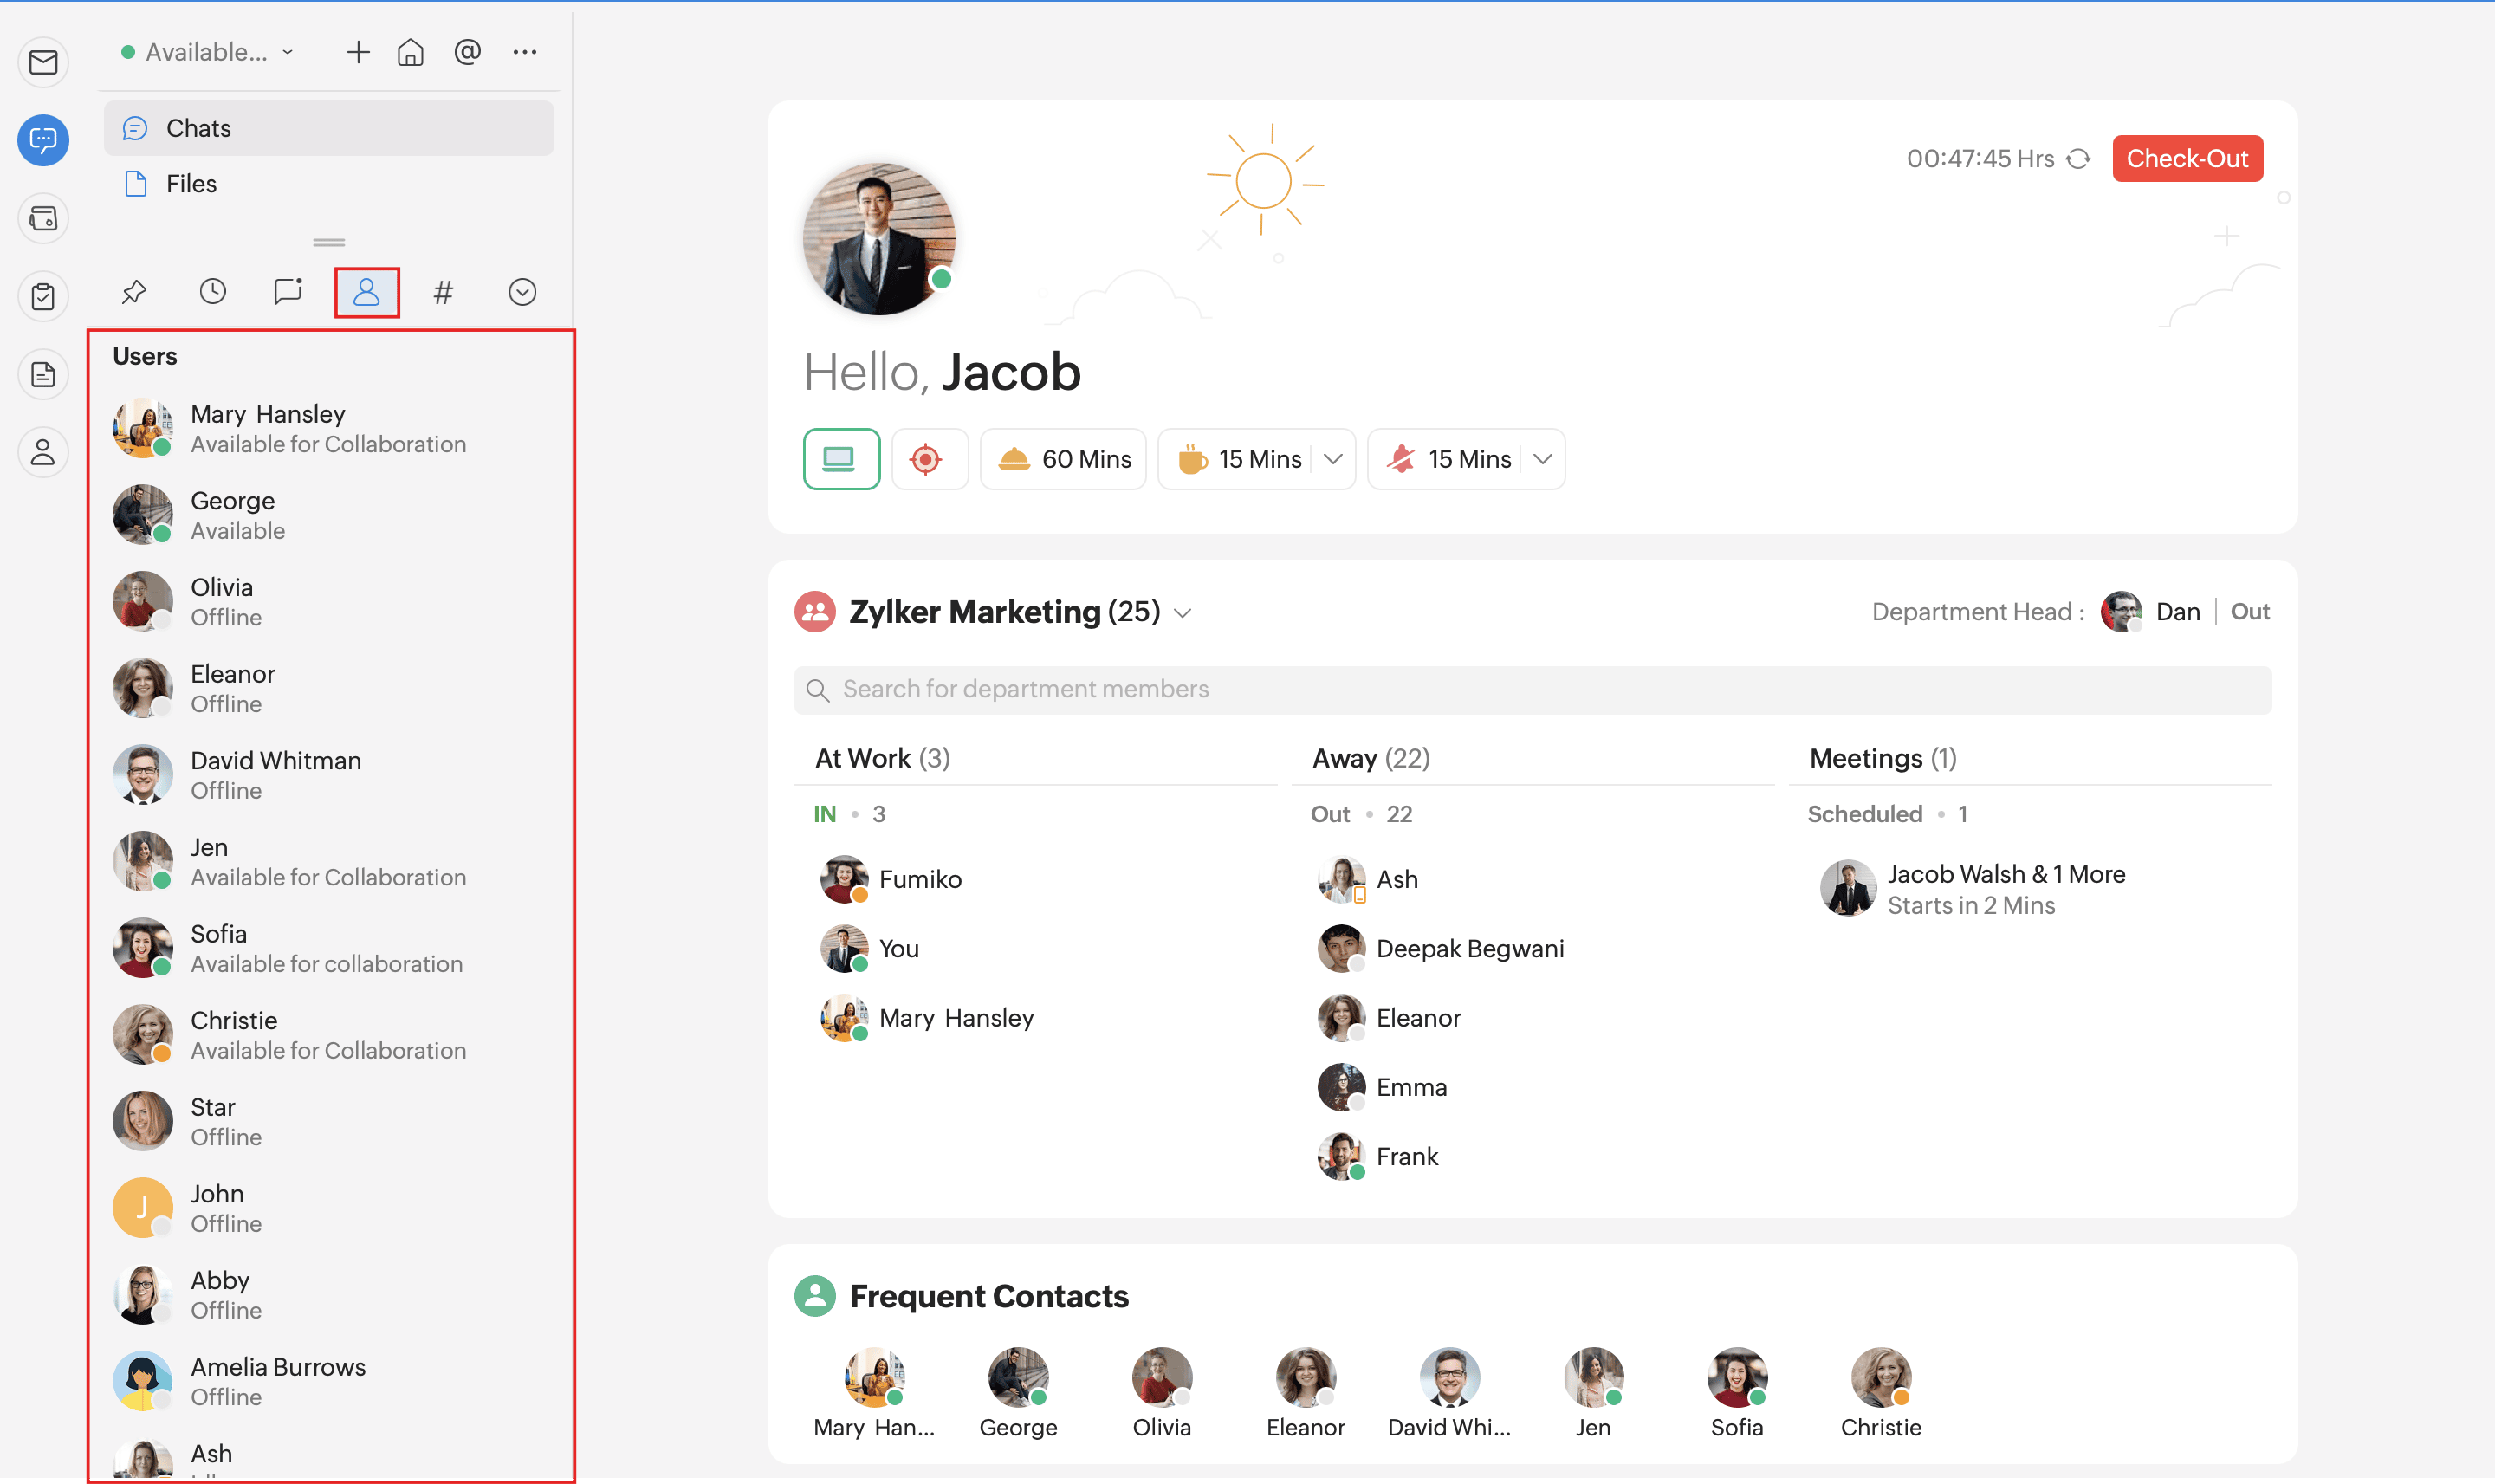Viewport: 2495px width, 1484px height.
Task: Click the pinned chats pin icon
Action: click(134, 292)
